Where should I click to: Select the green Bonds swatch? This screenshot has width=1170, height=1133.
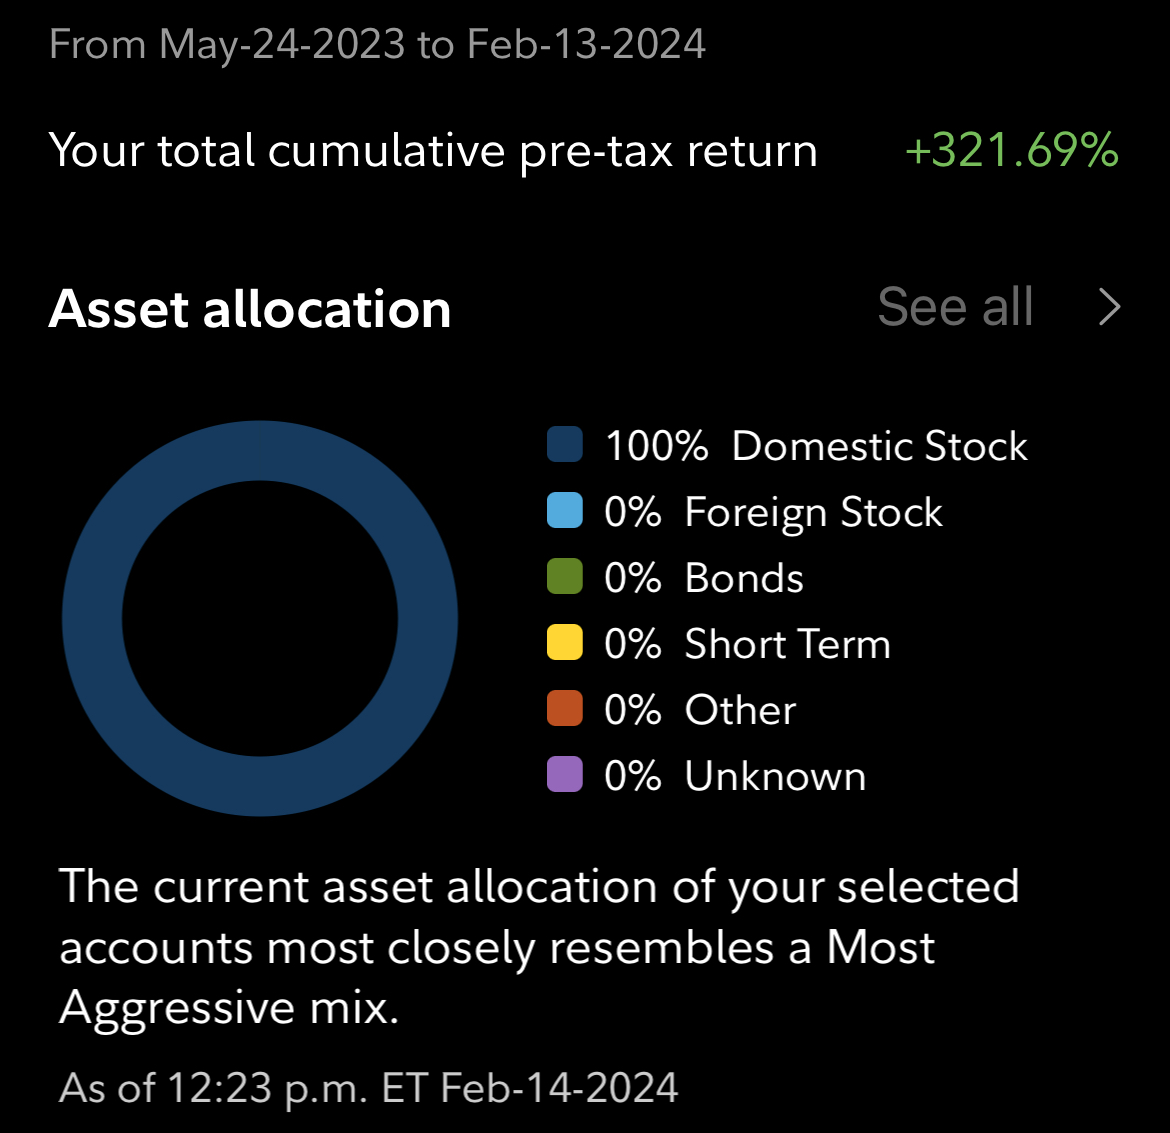(x=565, y=576)
